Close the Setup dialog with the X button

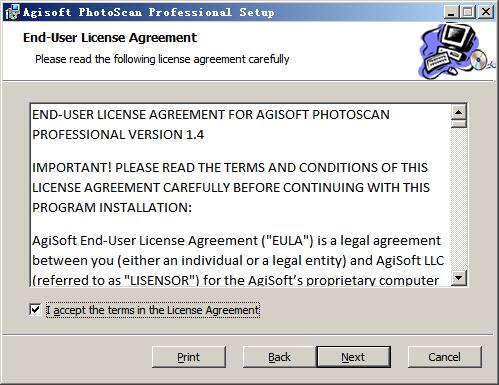tap(486, 12)
